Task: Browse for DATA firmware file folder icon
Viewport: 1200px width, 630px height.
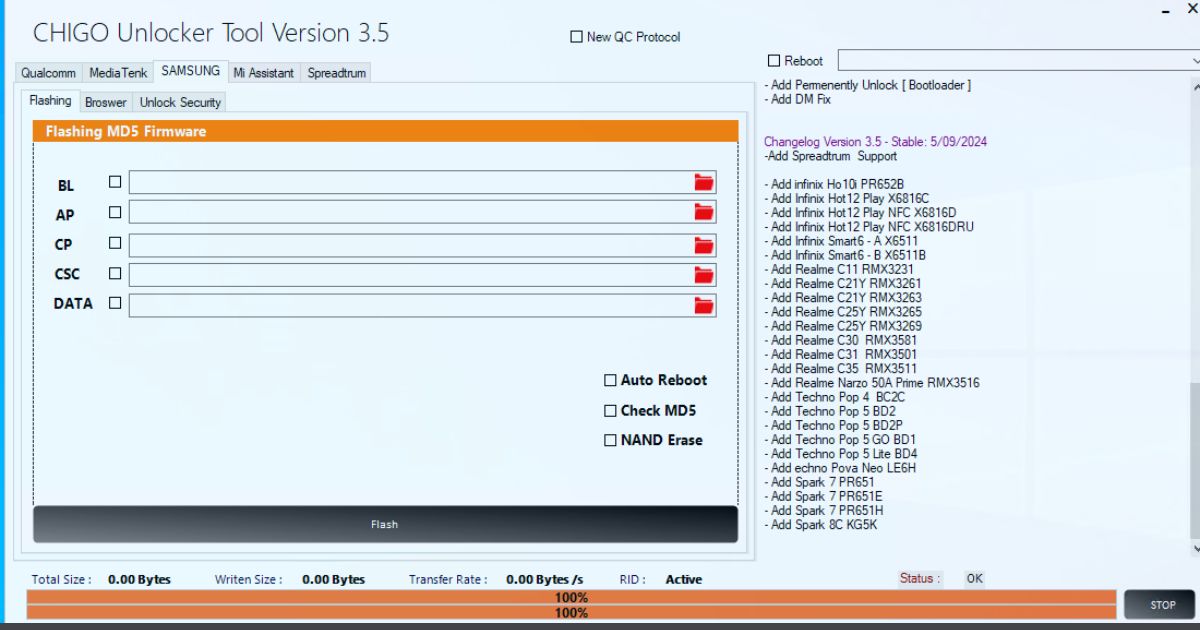Action: [x=704, y=305]
